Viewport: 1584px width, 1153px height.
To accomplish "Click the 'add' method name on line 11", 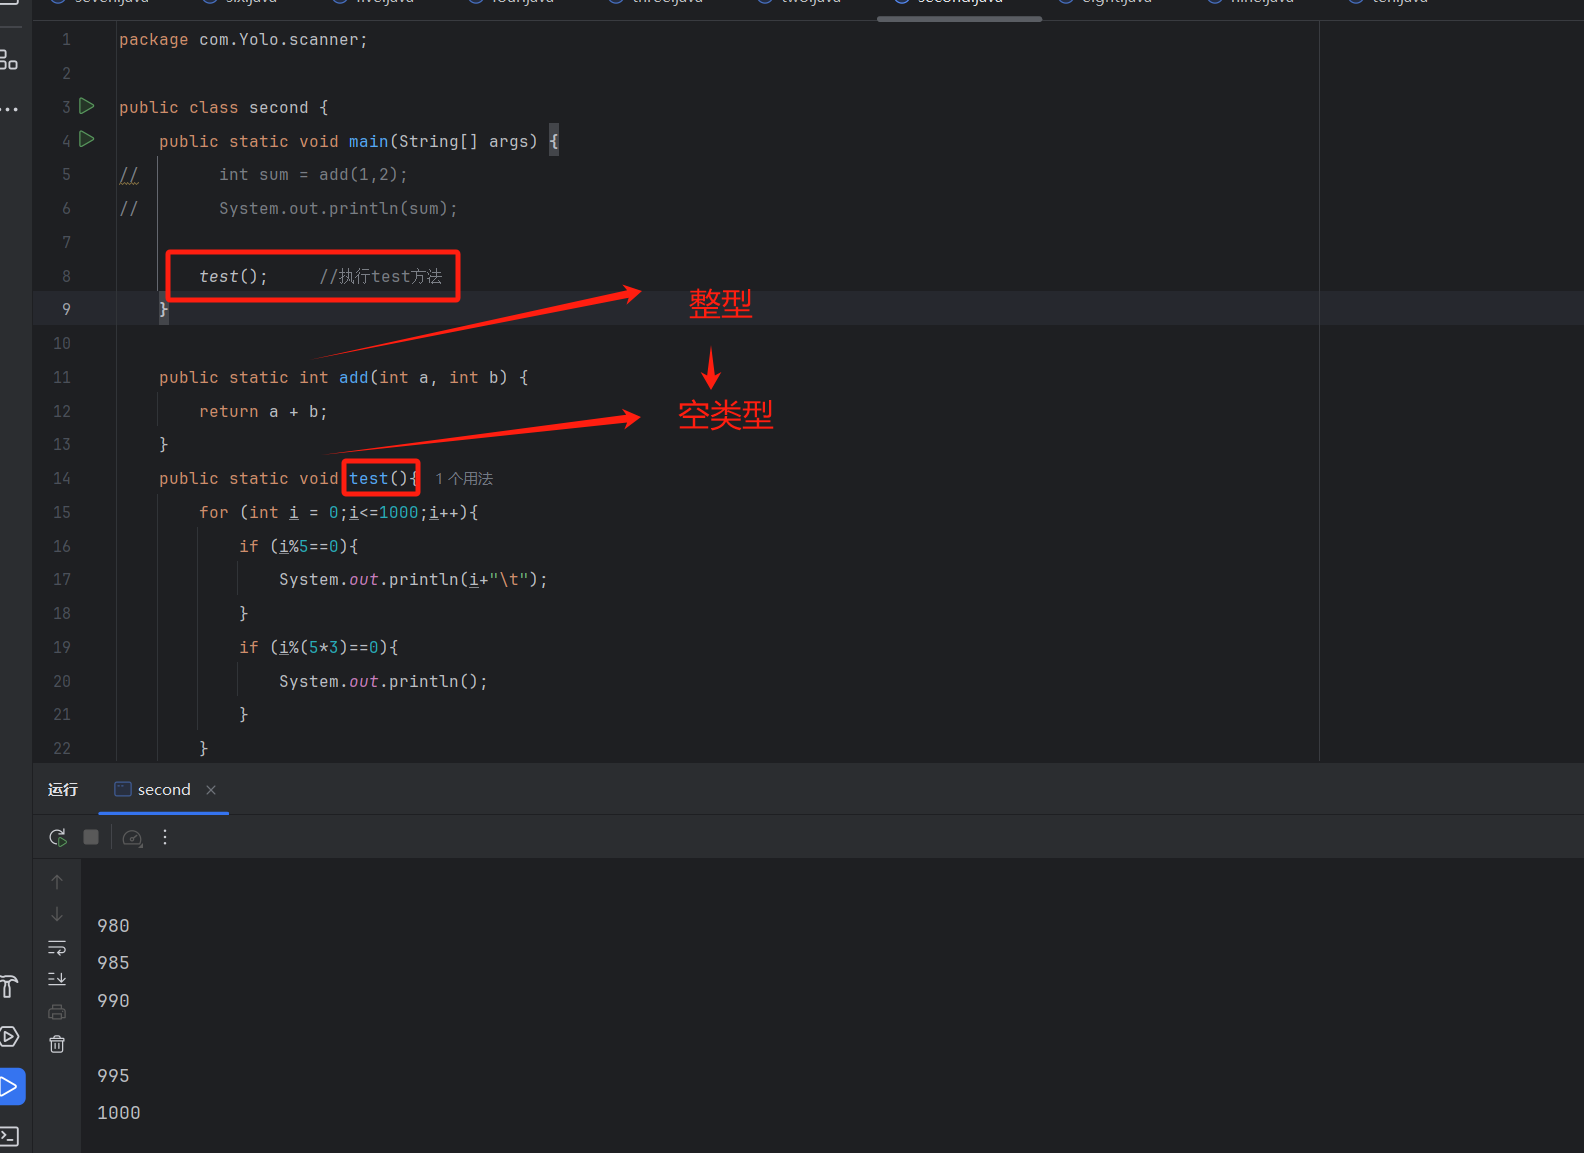I will click(353, 378).
